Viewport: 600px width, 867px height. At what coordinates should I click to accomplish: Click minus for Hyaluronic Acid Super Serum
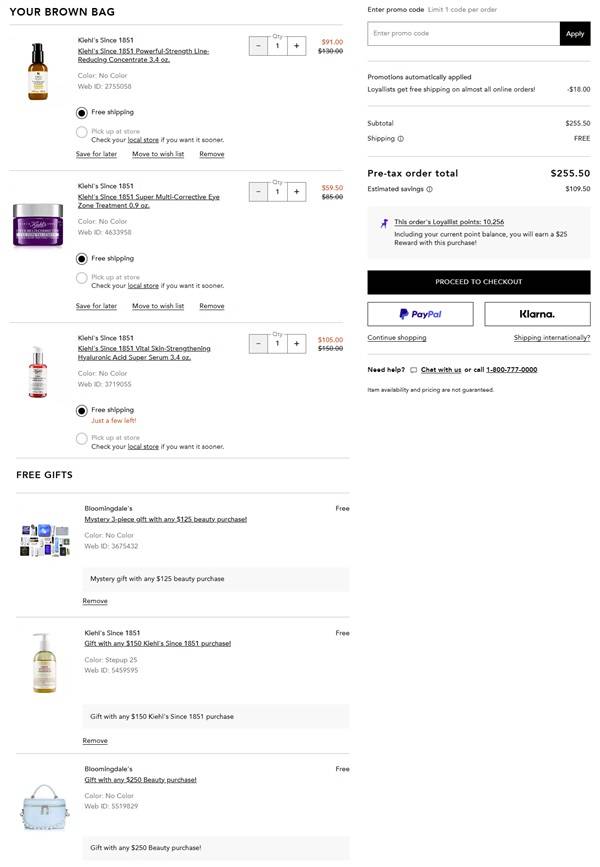click(x=258, y=343)
